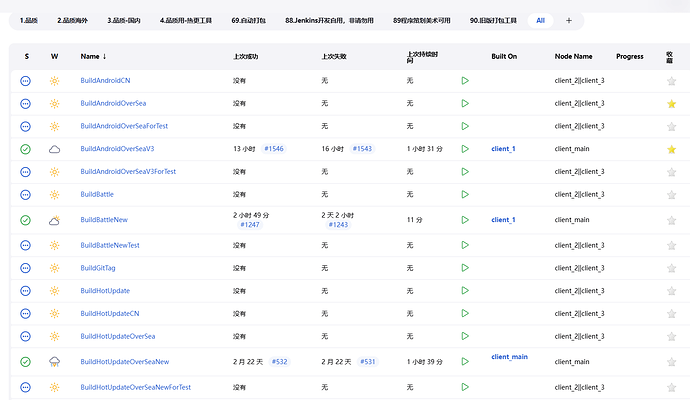Mark BuildBattle as a favorite
The height and width of the screenshot is (400, 690).
[671, 195]
